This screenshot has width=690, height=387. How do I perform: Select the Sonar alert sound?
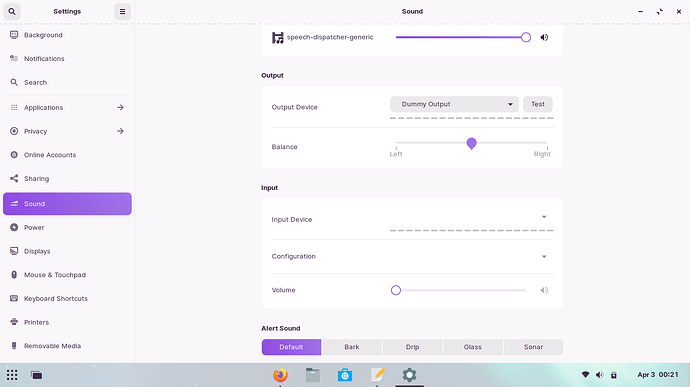(x=533, y=347)
